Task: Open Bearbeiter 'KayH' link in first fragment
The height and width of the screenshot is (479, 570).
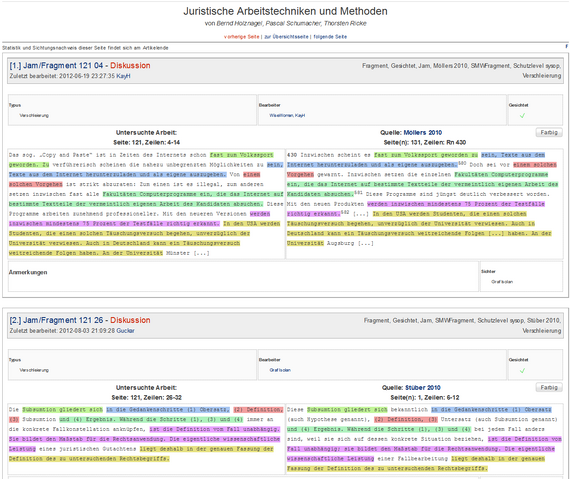Action: [x=300, y=116]
